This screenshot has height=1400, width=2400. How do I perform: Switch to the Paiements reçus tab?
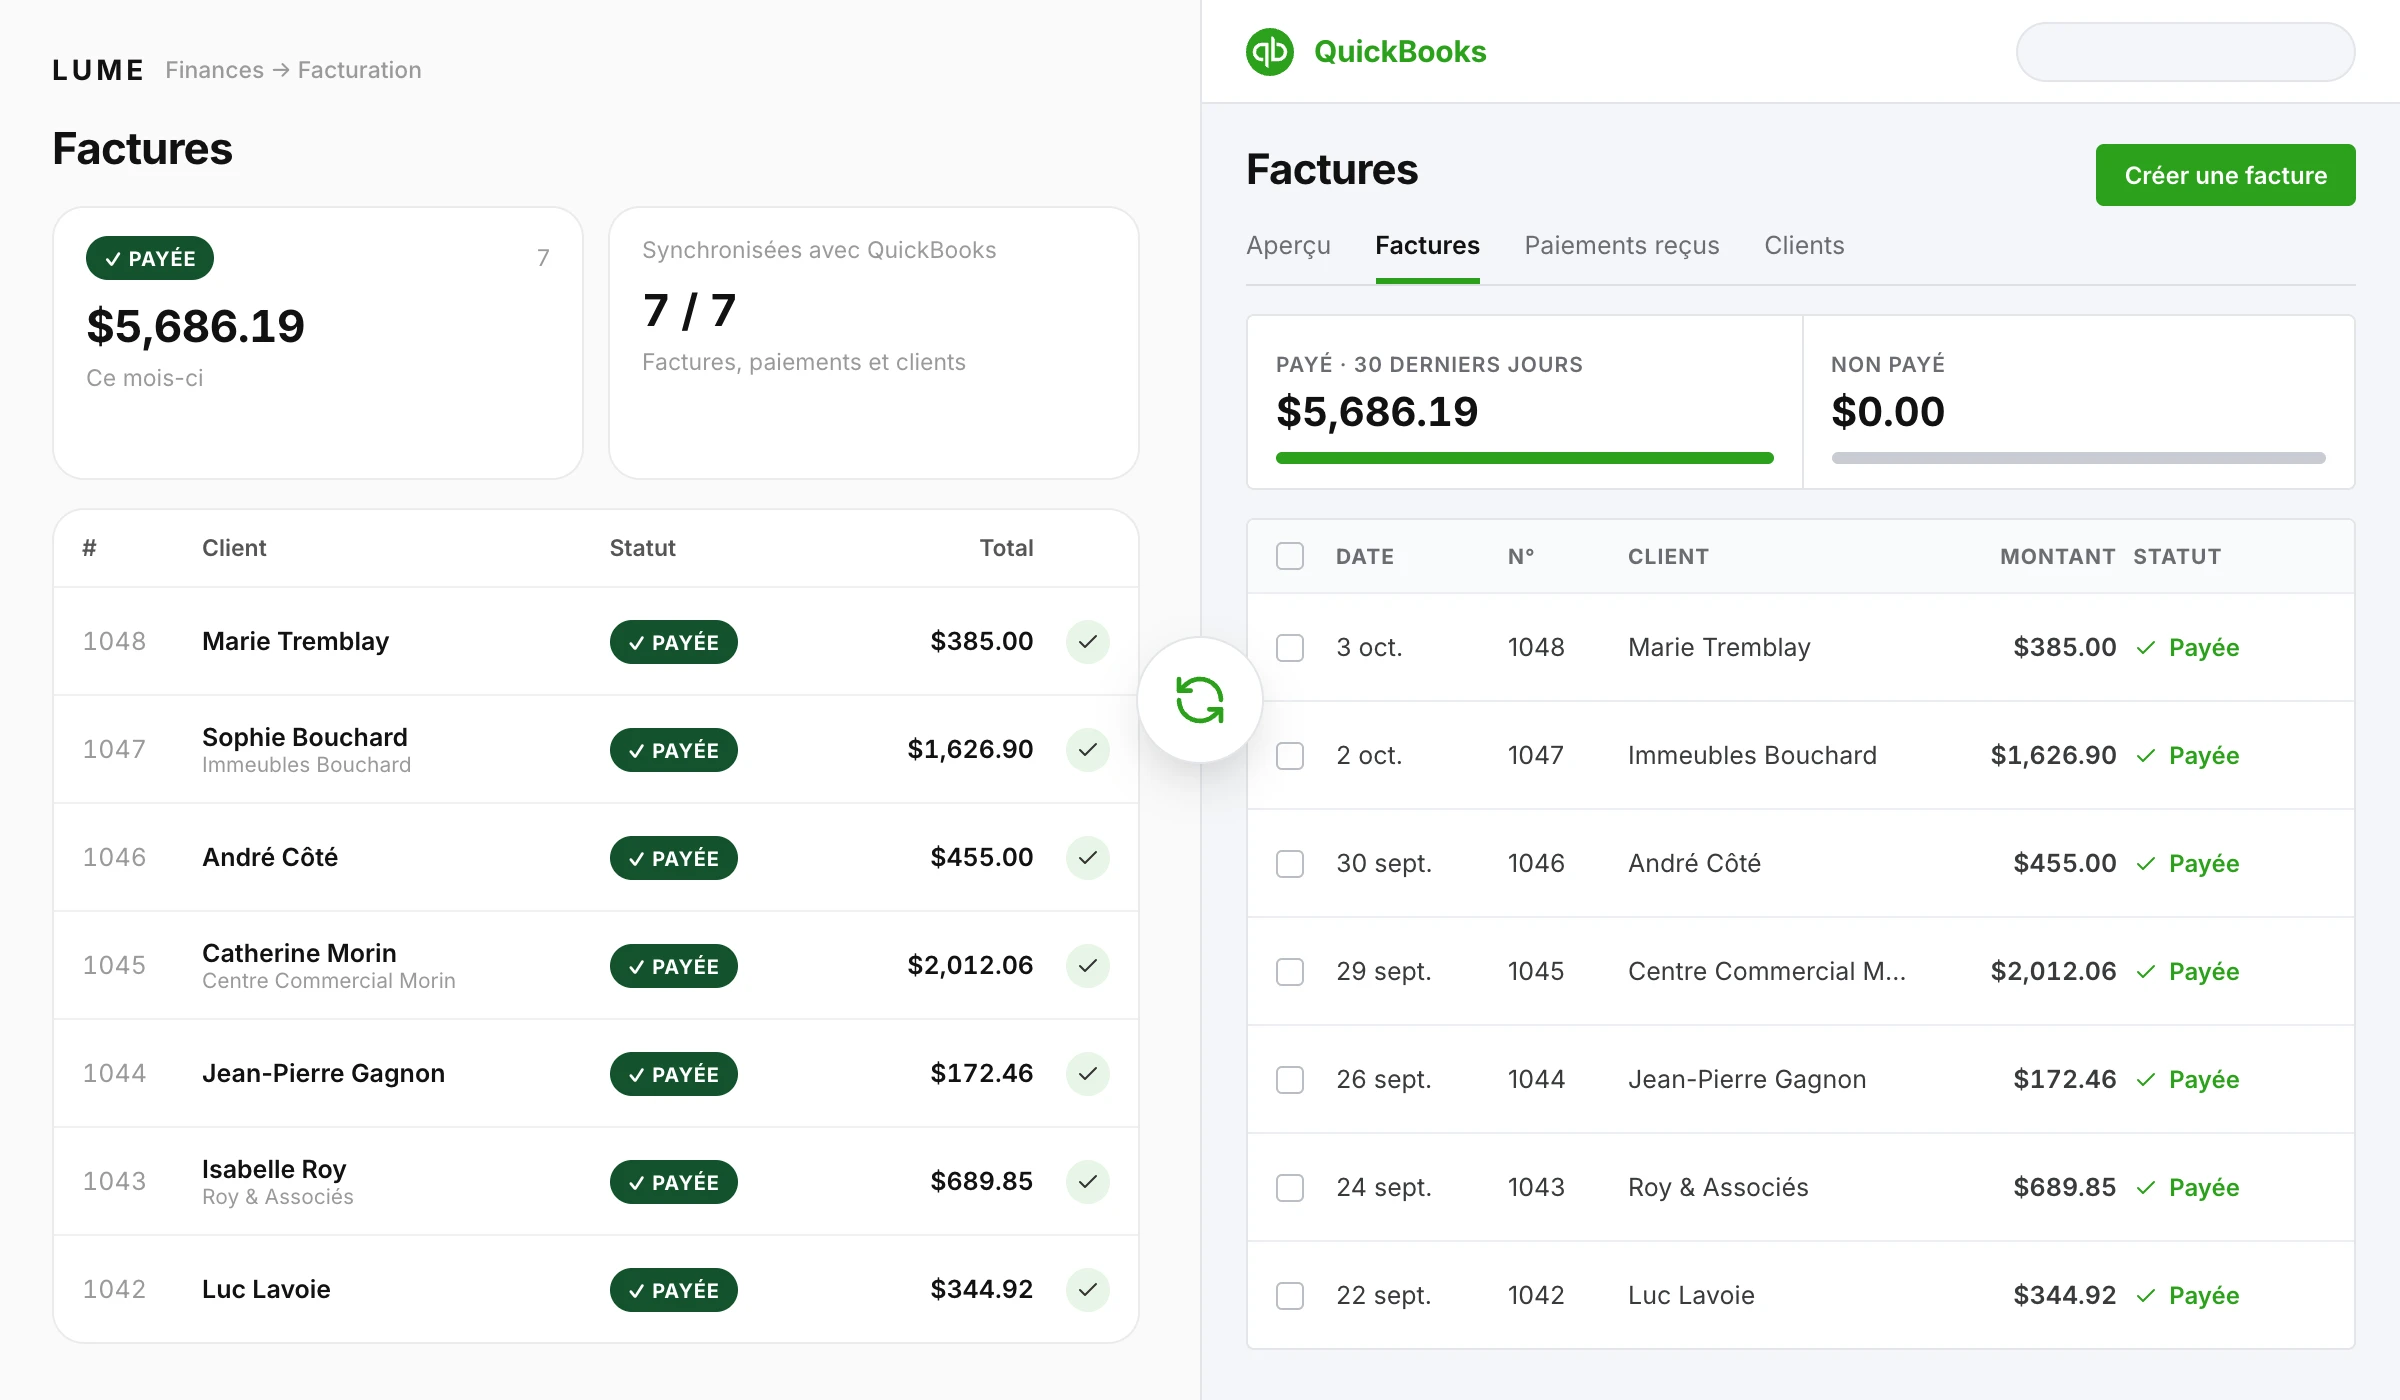coord(1622,246)
